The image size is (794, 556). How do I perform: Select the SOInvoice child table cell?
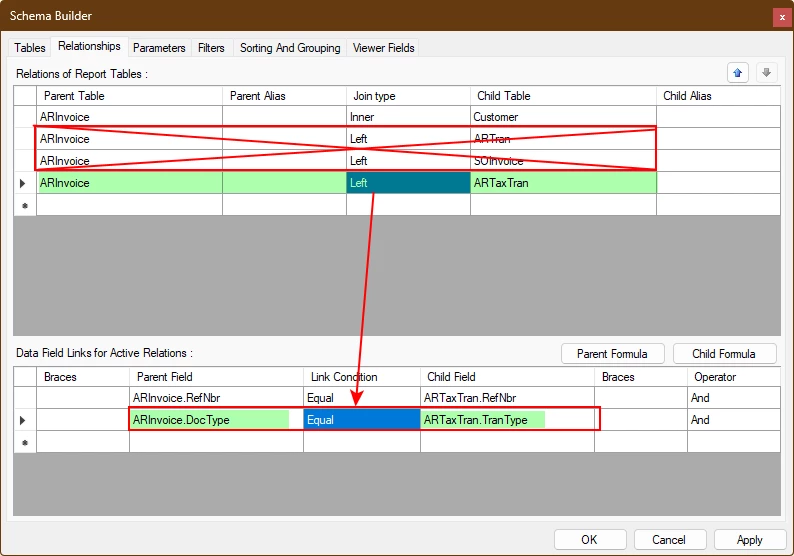click(563, 161)
